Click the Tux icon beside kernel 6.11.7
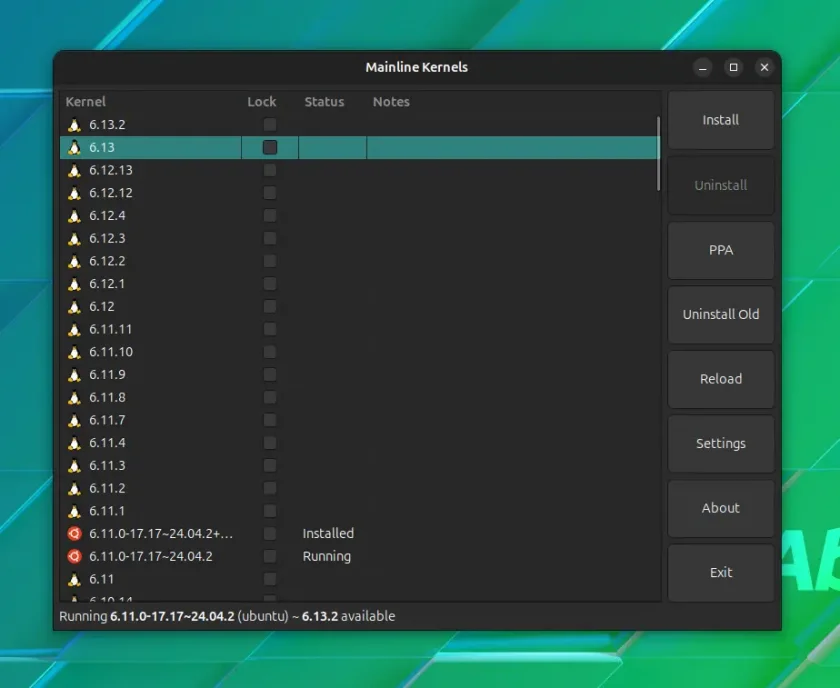The width and height of the screenshot is (840, 688). tap(74, 420)
